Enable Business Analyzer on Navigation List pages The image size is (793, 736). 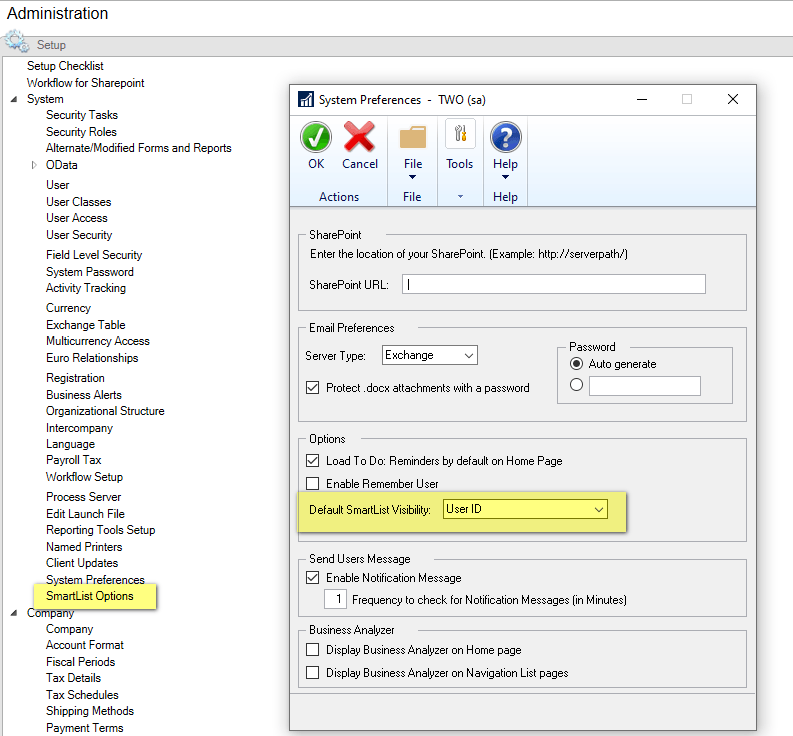313,673
